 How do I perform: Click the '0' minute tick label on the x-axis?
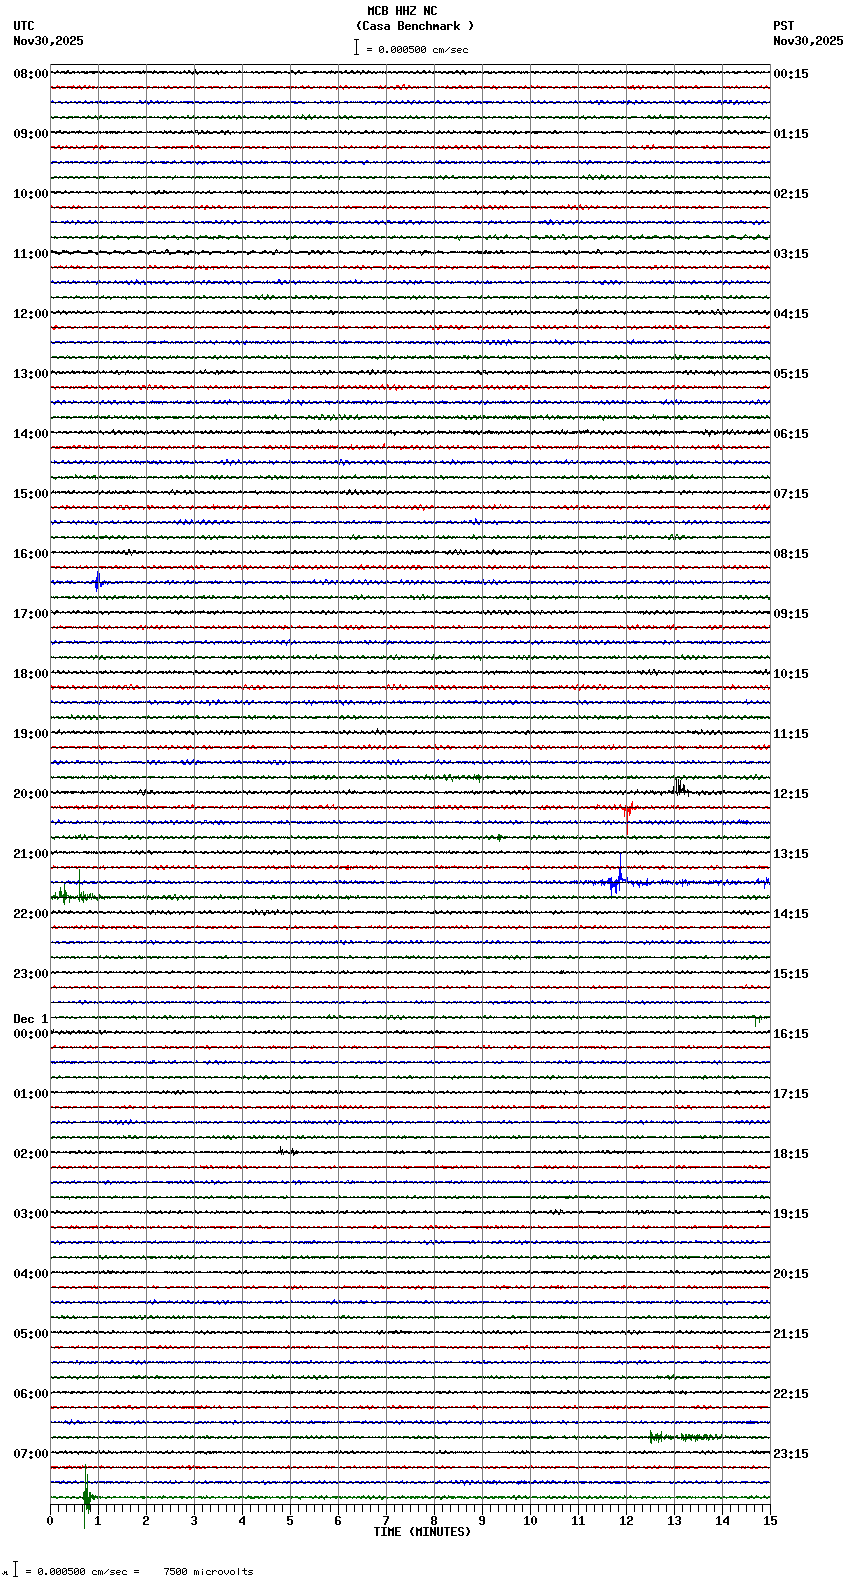(x=50, y=1521)
